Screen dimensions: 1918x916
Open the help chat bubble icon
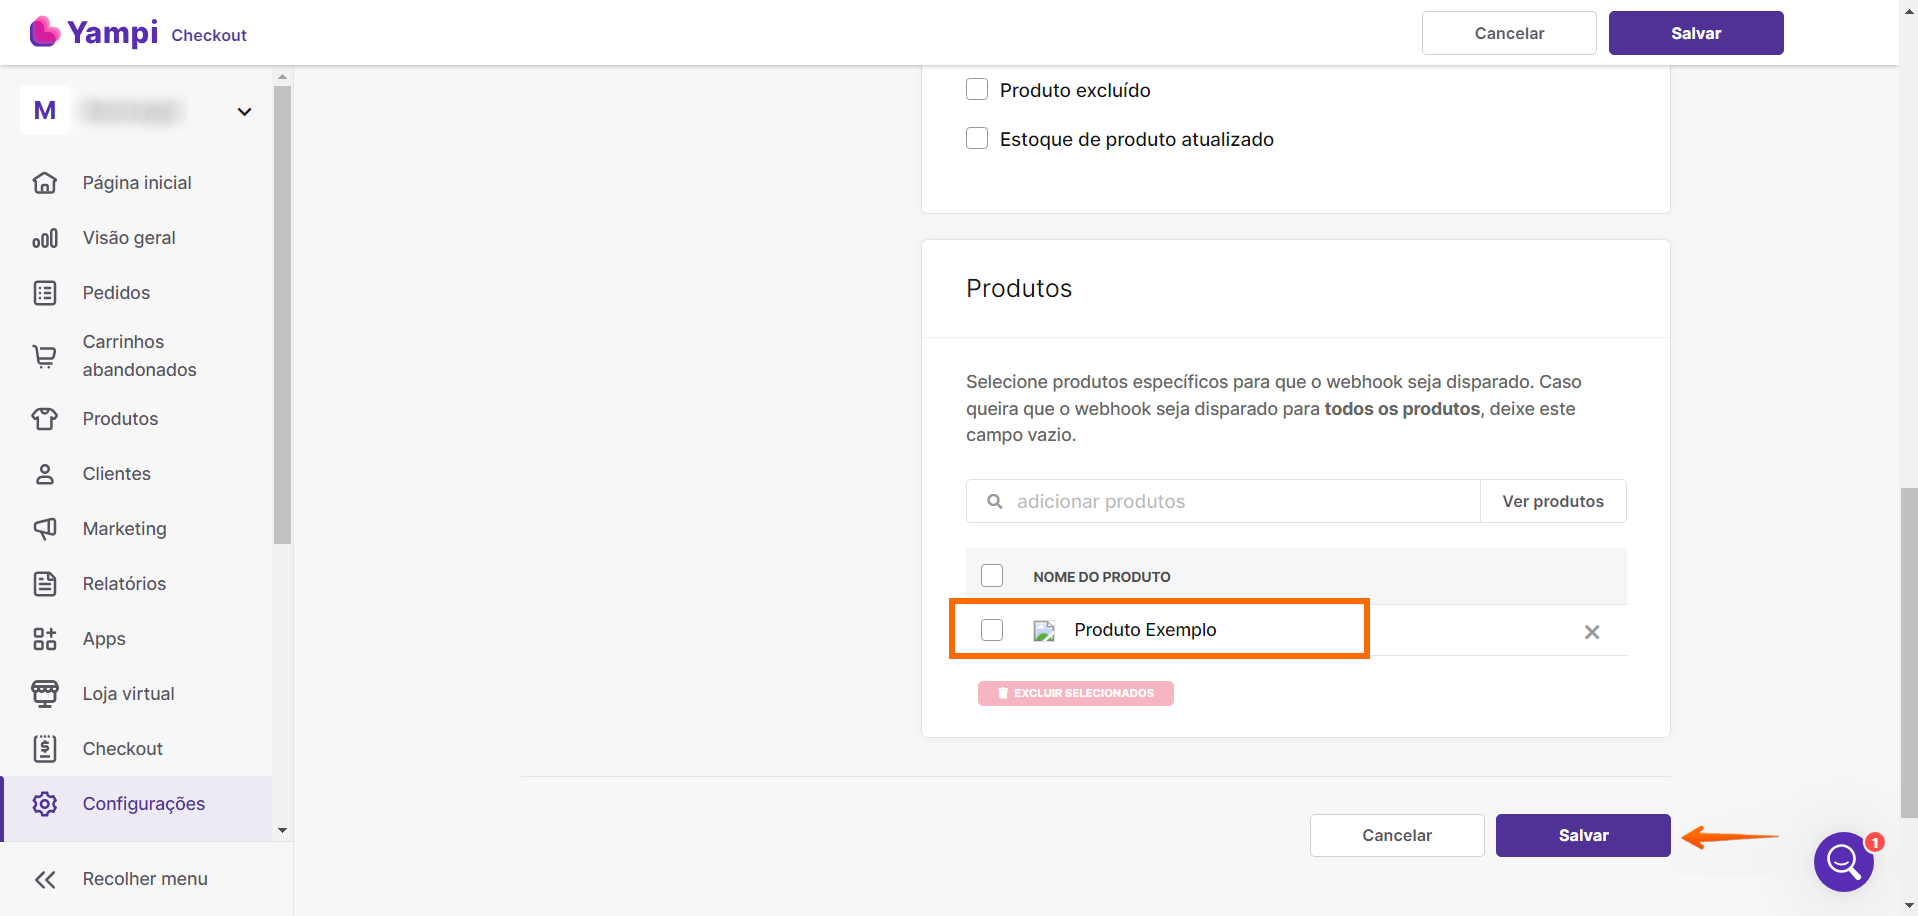point(1843,861)
